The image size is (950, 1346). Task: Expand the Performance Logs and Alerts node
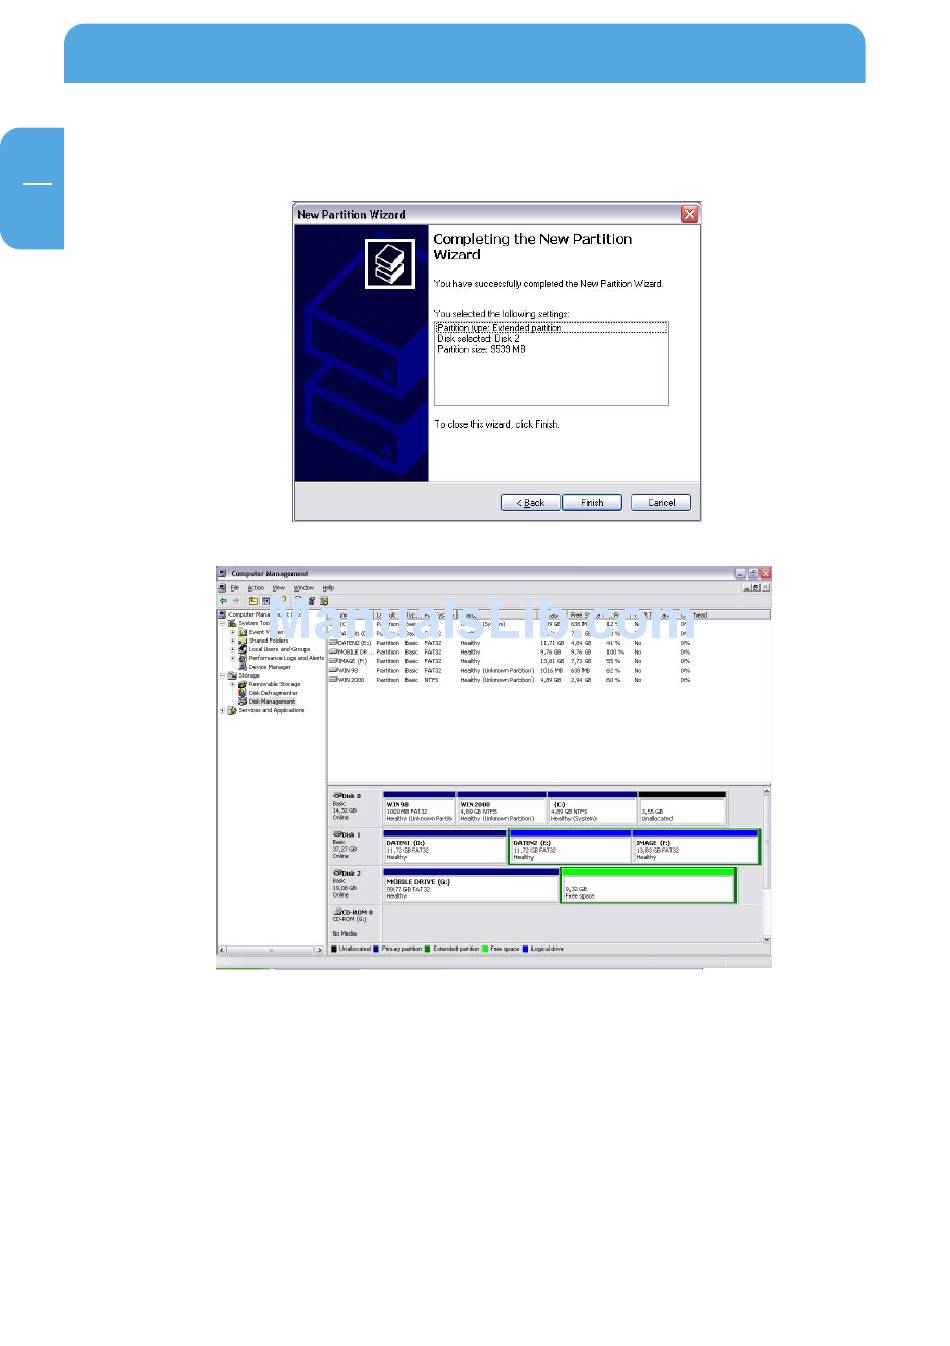click(x=232, y=658)
